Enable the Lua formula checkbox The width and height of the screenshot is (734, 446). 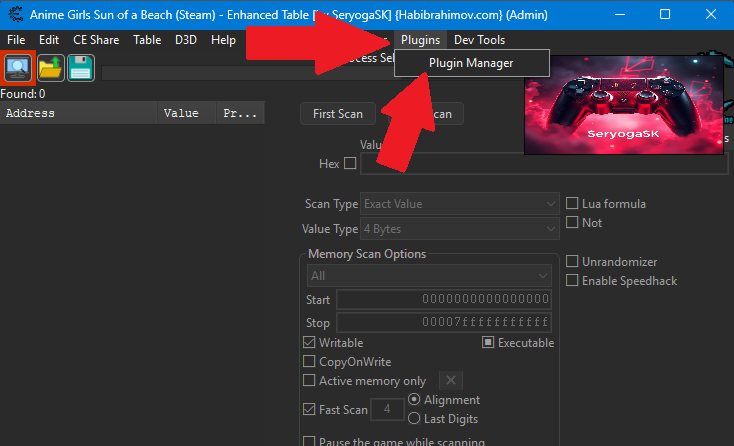(572, 203)
